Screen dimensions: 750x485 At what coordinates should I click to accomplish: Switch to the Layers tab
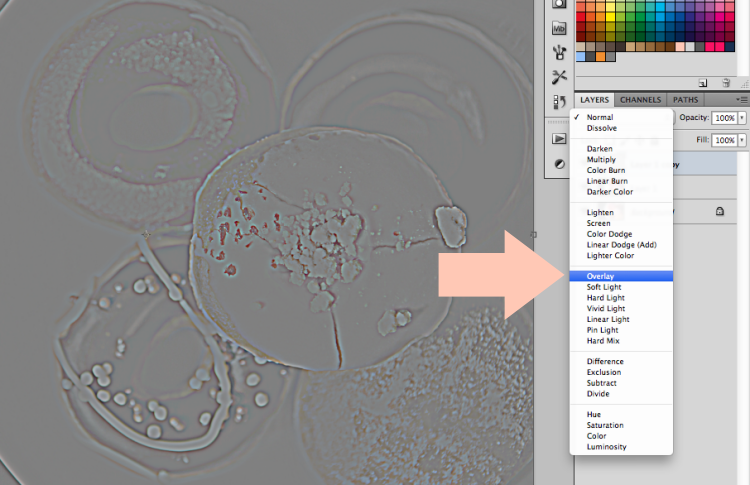(x=595, y=100)
